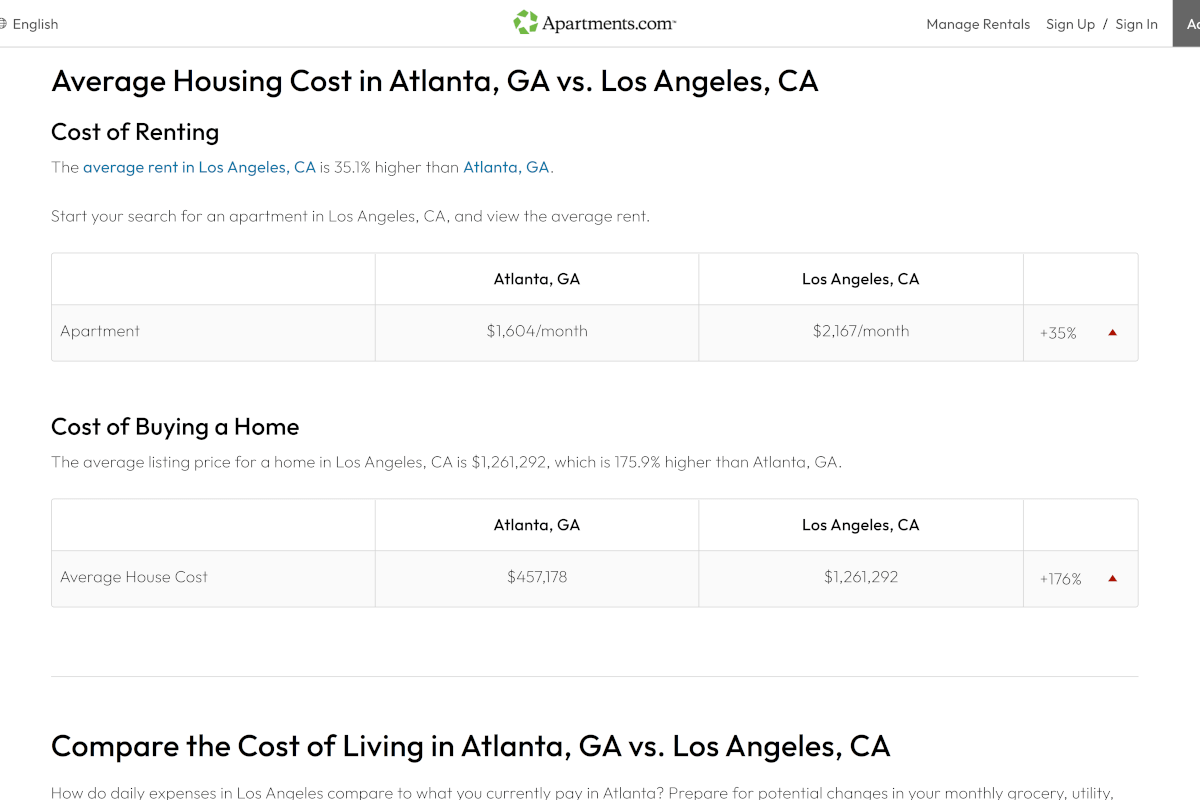Follow the blue 'Atlanta, GA' link
The height and width of the screenshot is (800, 1200).
click(506, 167)
